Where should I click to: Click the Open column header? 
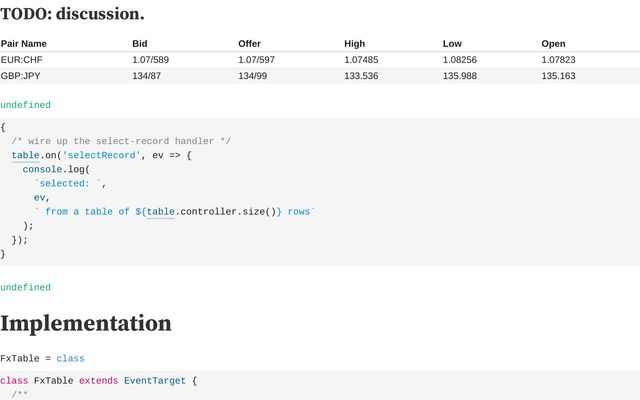pos(553,44)
